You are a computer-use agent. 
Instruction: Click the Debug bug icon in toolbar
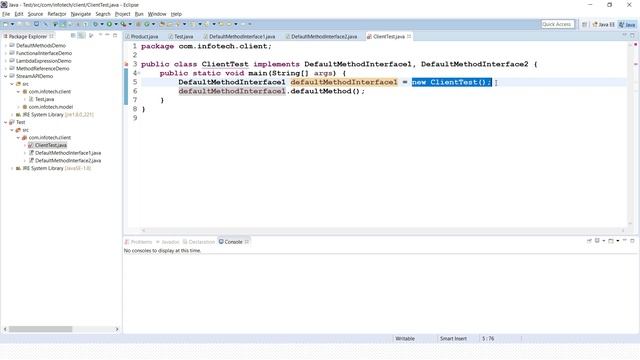[x=95, y=24]
